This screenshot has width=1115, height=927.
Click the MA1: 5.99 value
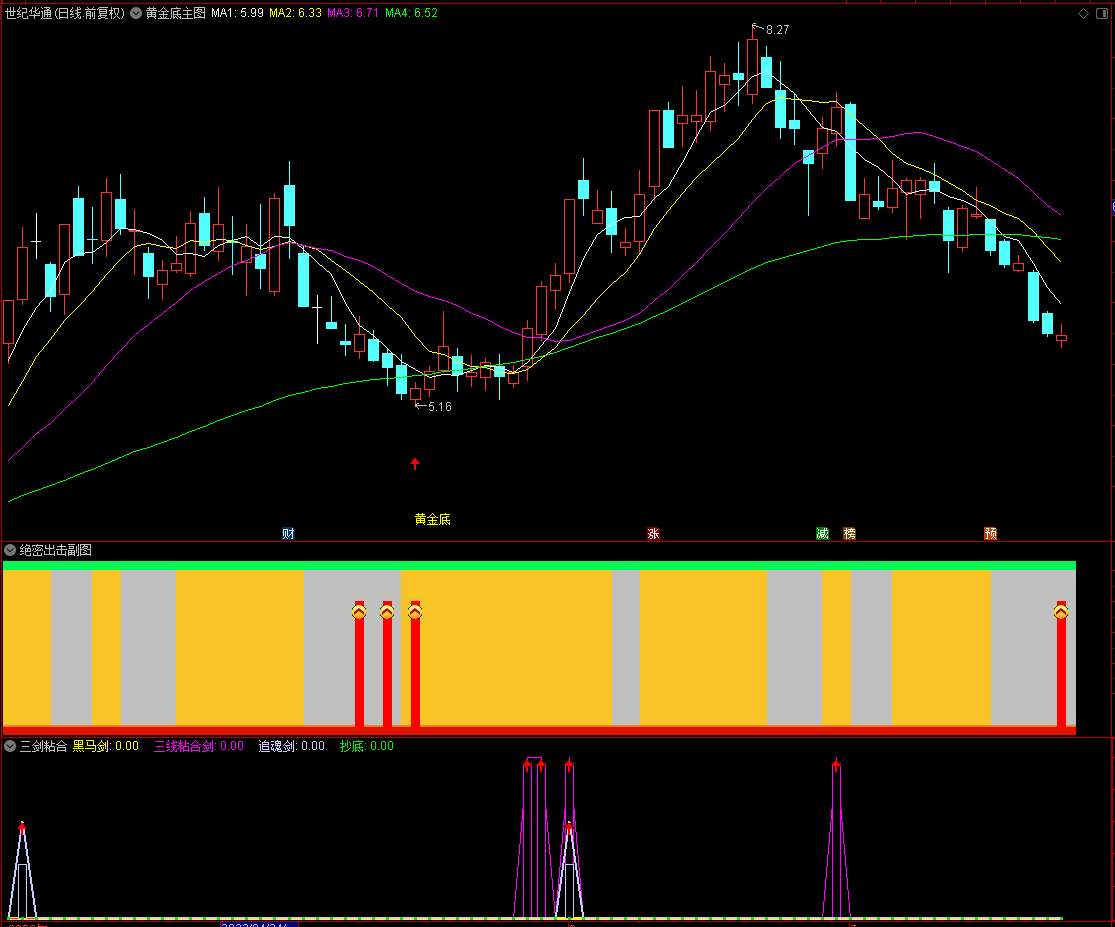pyautogui.click(x=238, y=13)
